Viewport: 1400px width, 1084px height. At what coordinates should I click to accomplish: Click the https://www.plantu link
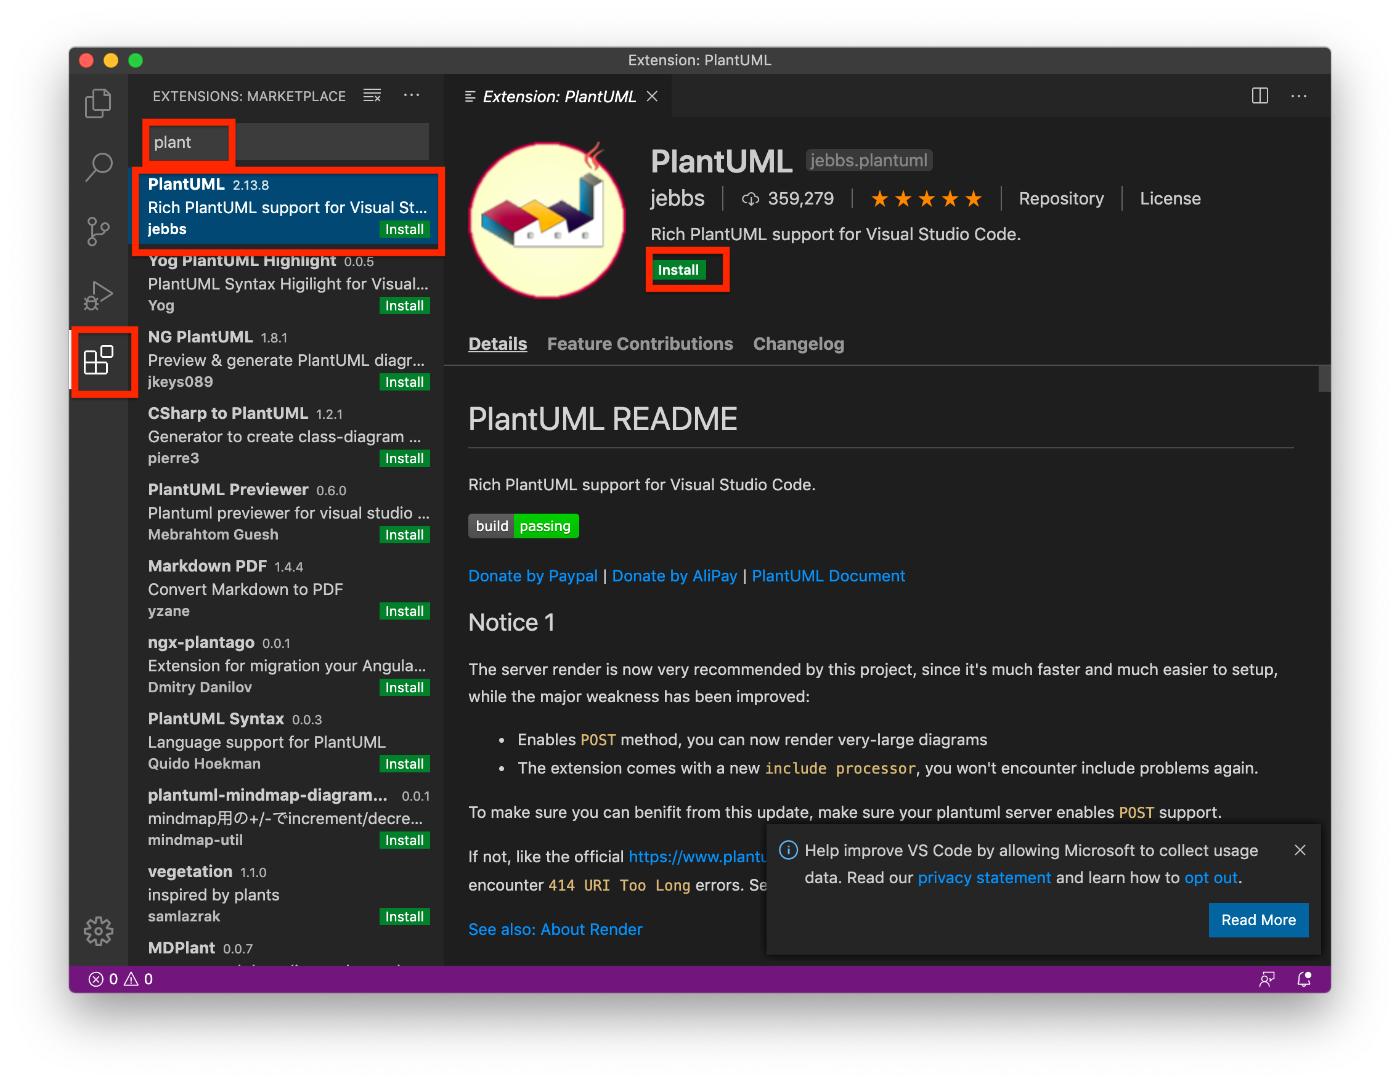pyautogui.click(x=697, y=857)
